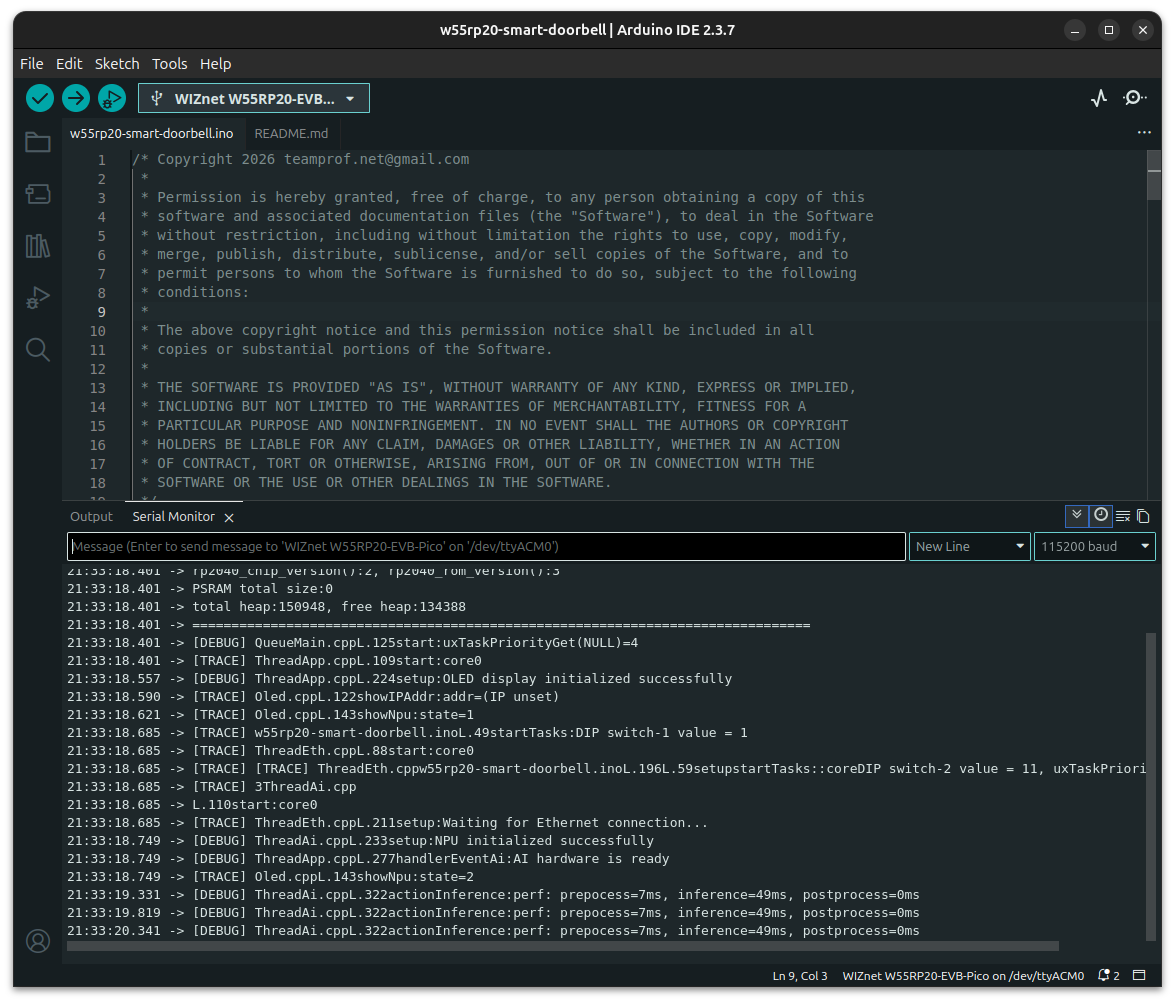
Task: Open the Serial Plotter
Action: pyautogui.click(x=1099, y=98)
